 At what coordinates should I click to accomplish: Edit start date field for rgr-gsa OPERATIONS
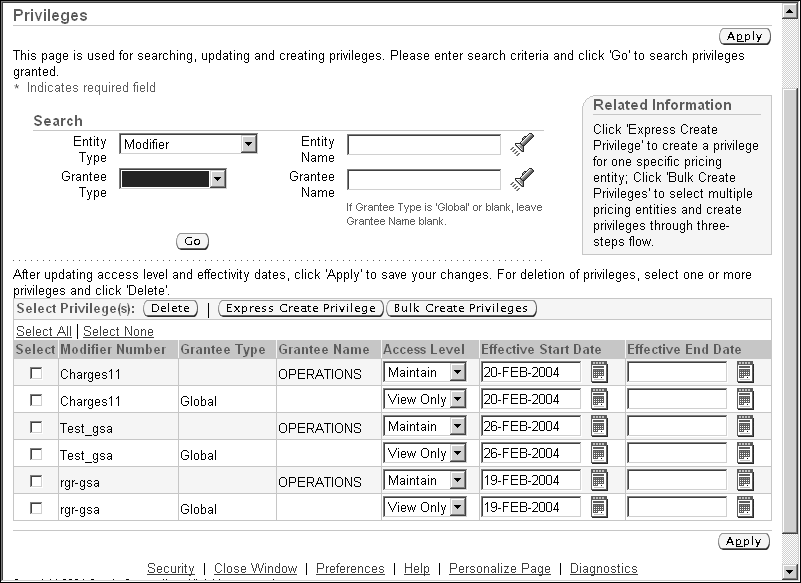pyautogui.click(x=531, y=480)
